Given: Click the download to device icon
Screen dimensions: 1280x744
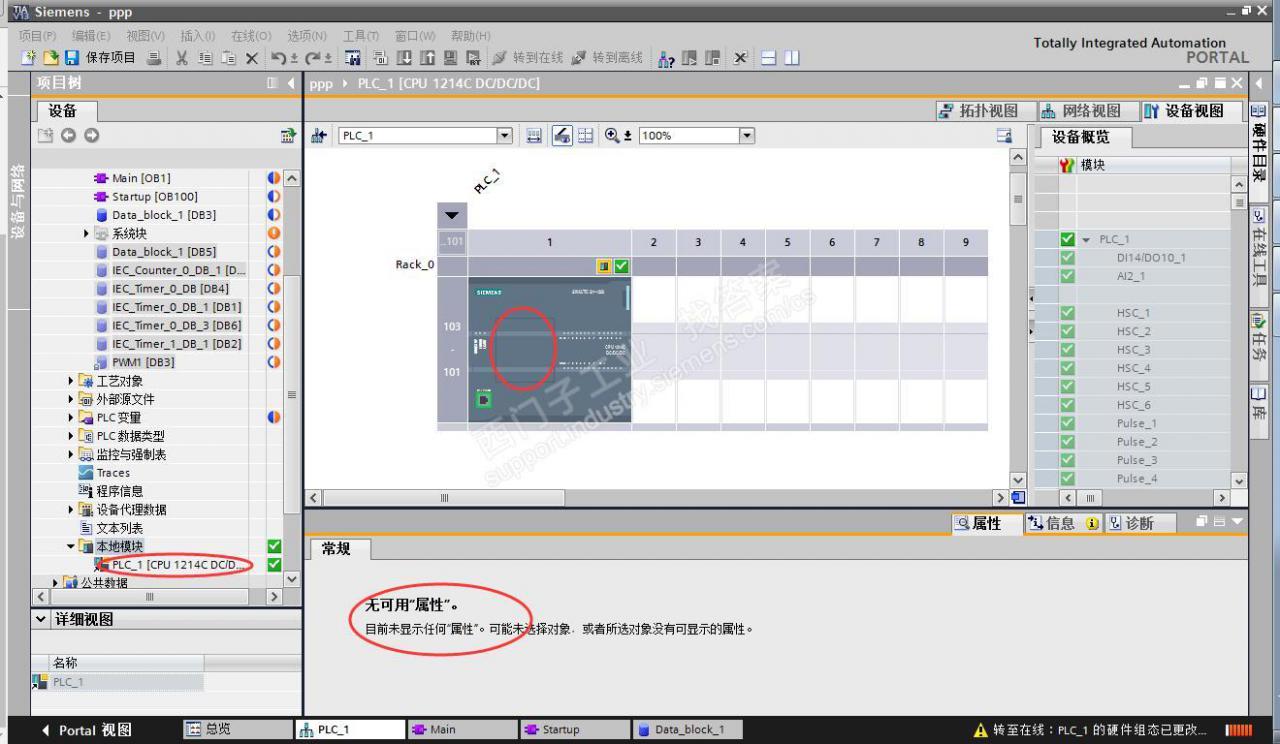Looking at the screenshot, I should pyautogui.click(x=404, y=58).
